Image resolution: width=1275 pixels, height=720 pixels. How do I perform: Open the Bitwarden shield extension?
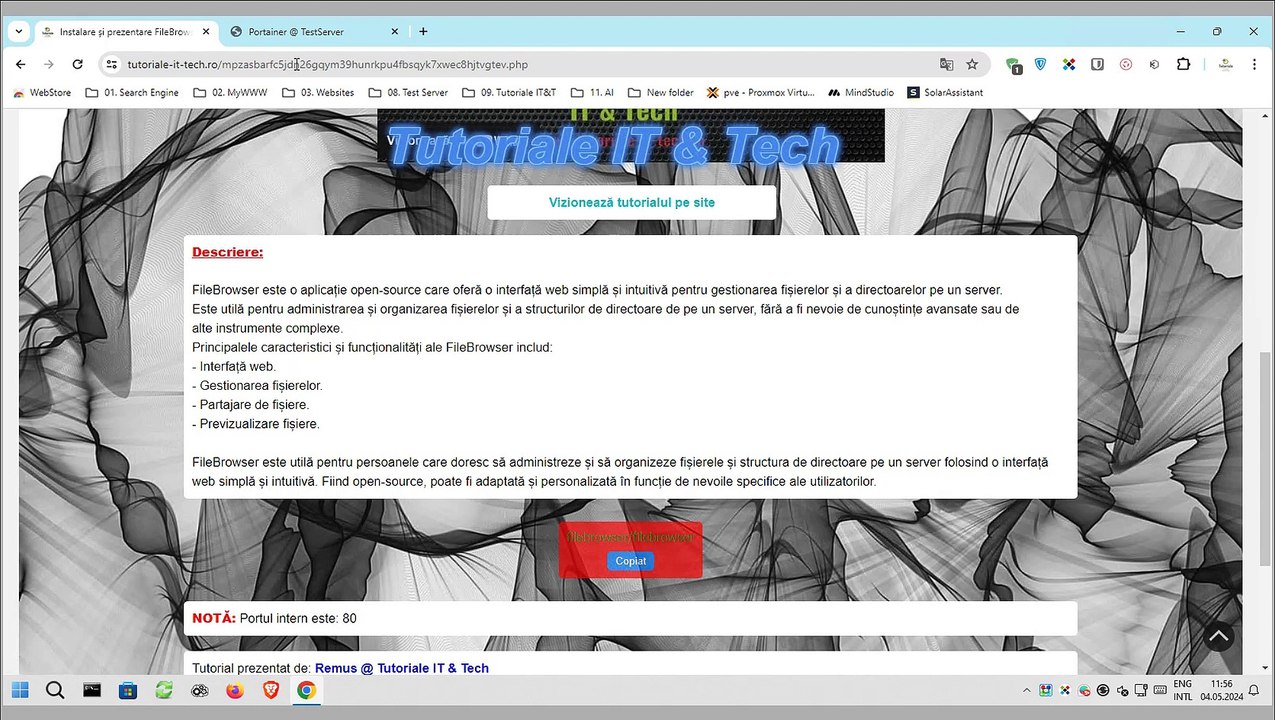(1097, 64)
